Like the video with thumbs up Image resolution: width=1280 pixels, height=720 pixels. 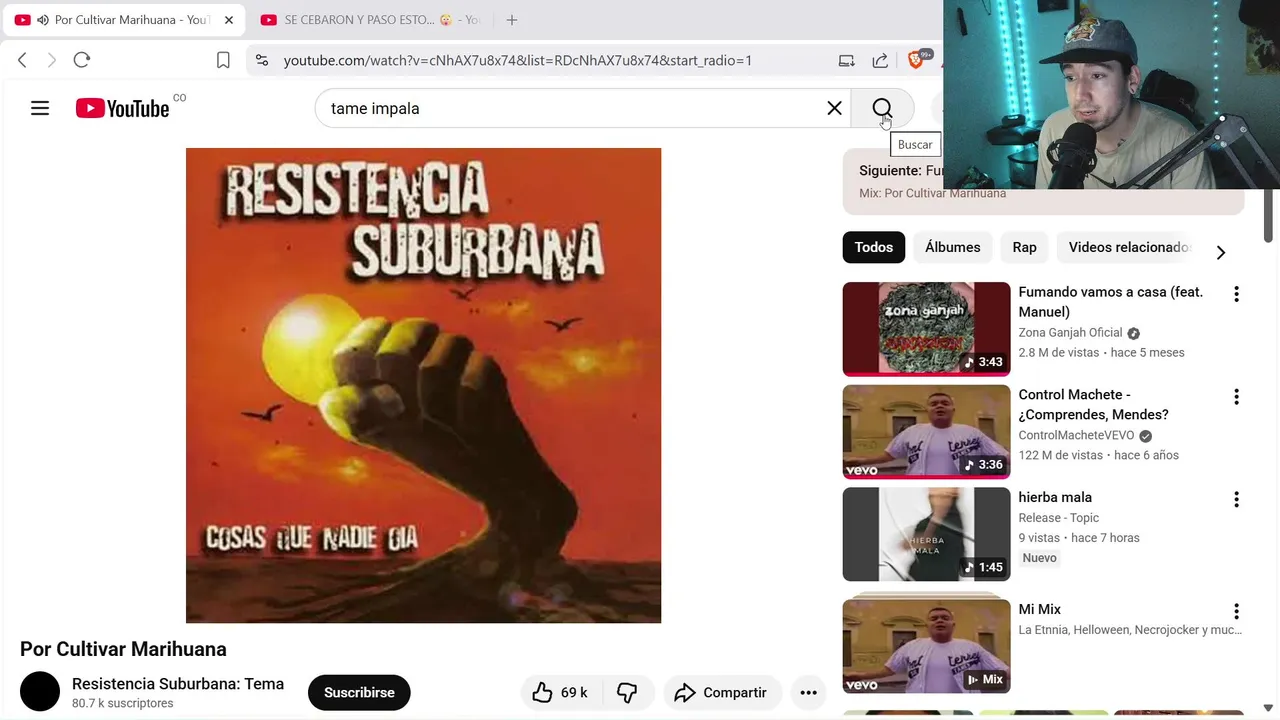click(558, 692)
